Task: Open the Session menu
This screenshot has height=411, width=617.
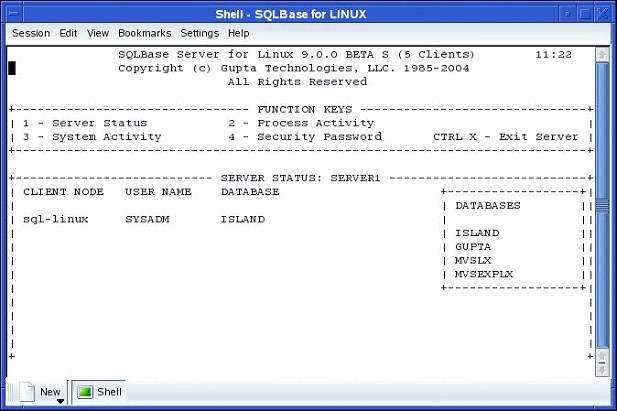Action: (31, 33)
